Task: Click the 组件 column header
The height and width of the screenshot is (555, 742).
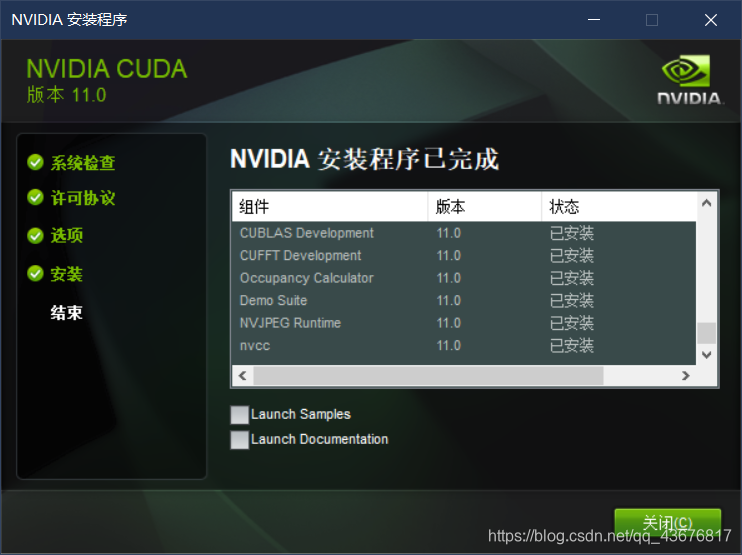Action: 330,207
